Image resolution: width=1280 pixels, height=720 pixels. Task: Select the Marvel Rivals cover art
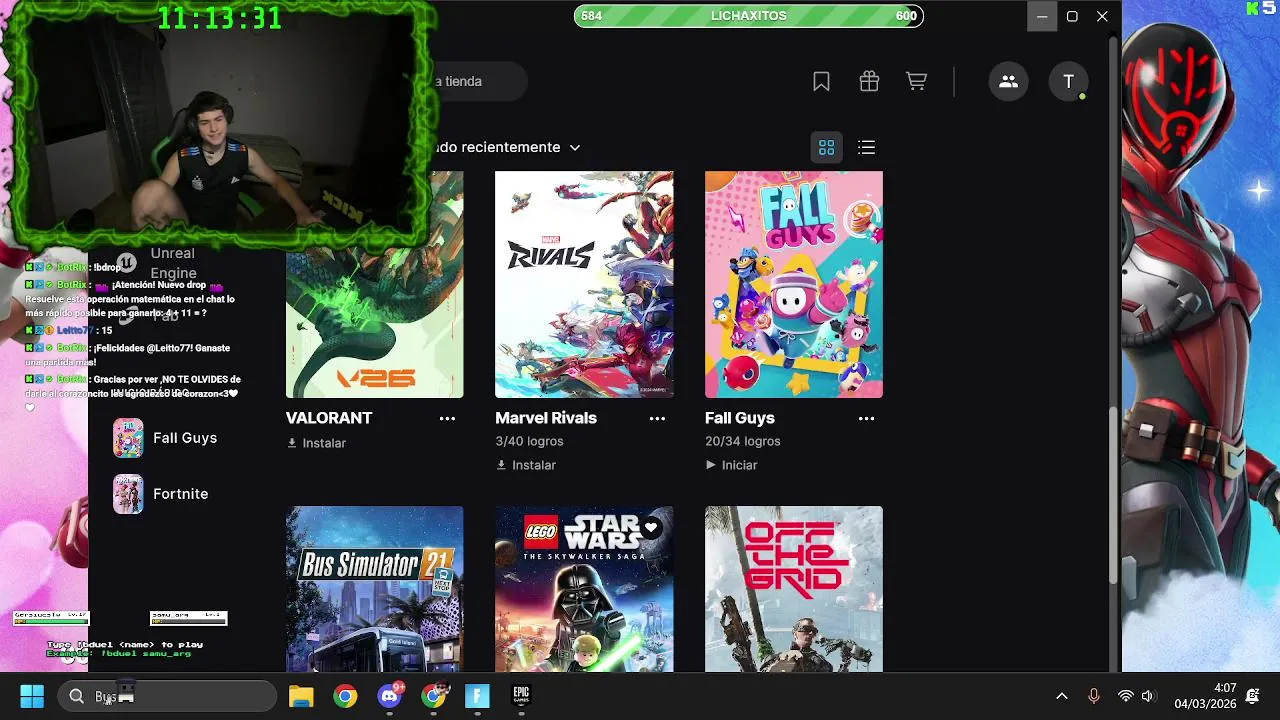click(584, 284)
